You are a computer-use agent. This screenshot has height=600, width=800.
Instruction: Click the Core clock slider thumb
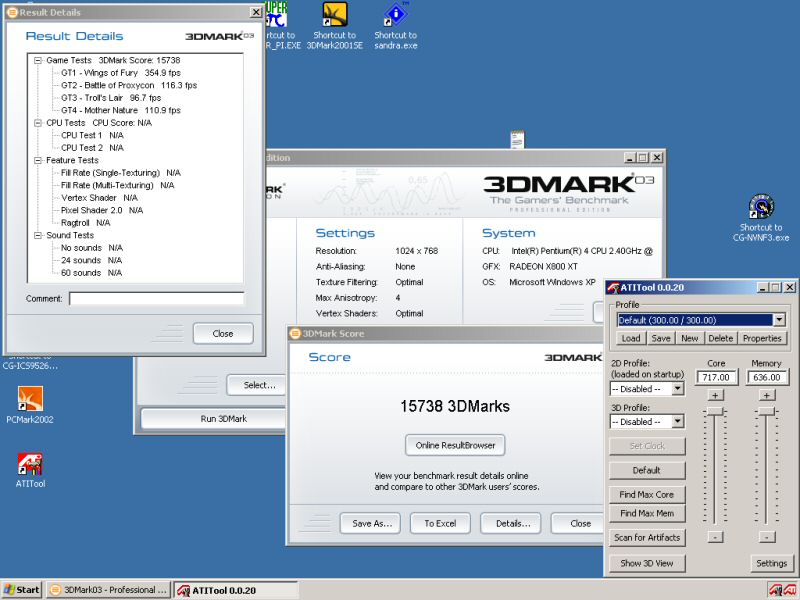[715, 412]
